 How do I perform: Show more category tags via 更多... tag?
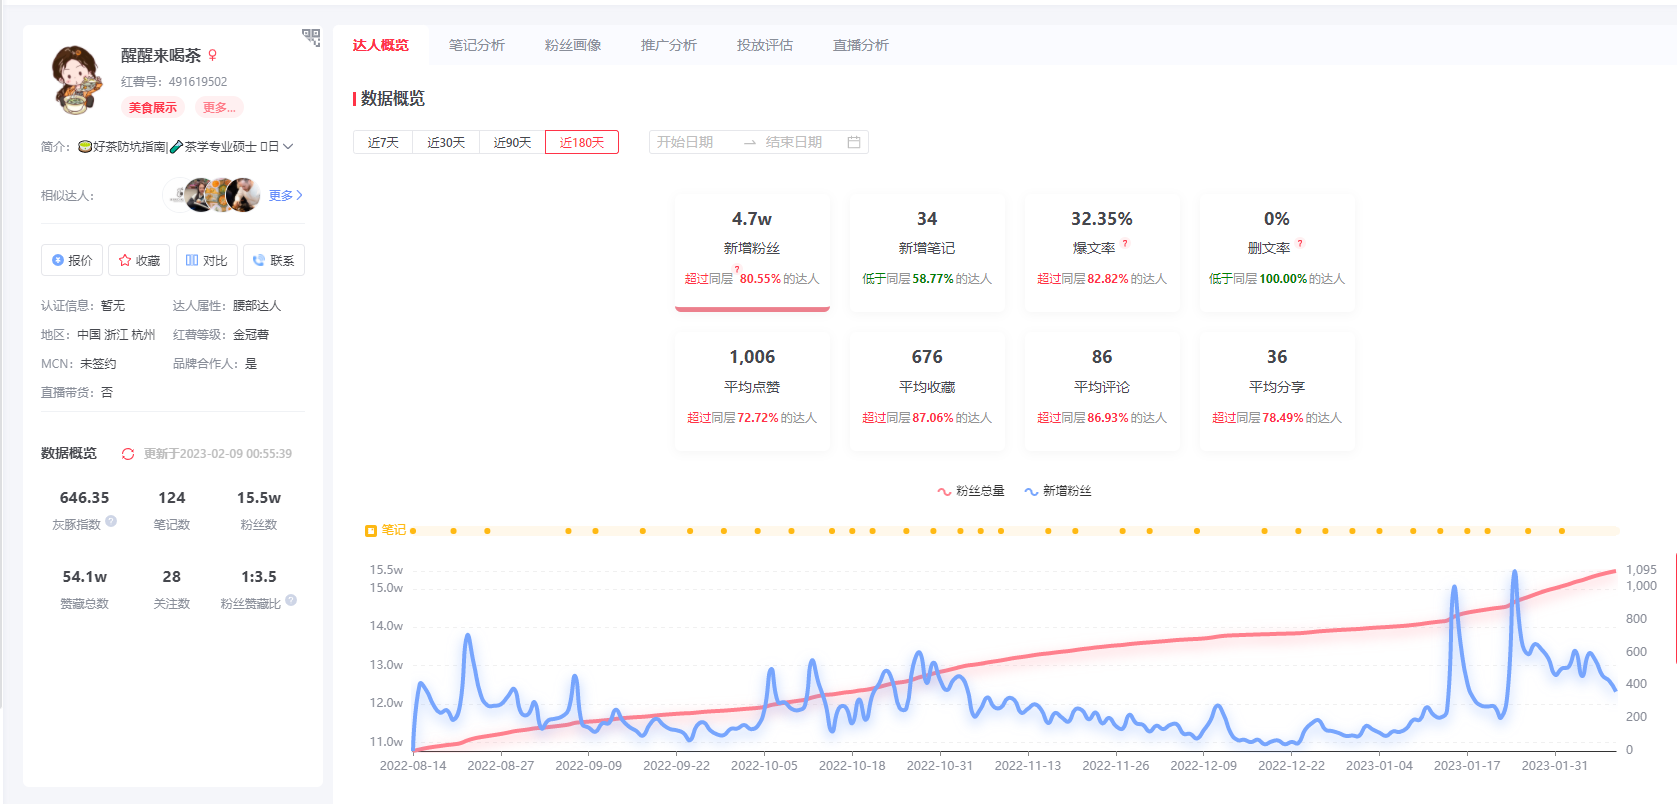click(x=219, y=107)
